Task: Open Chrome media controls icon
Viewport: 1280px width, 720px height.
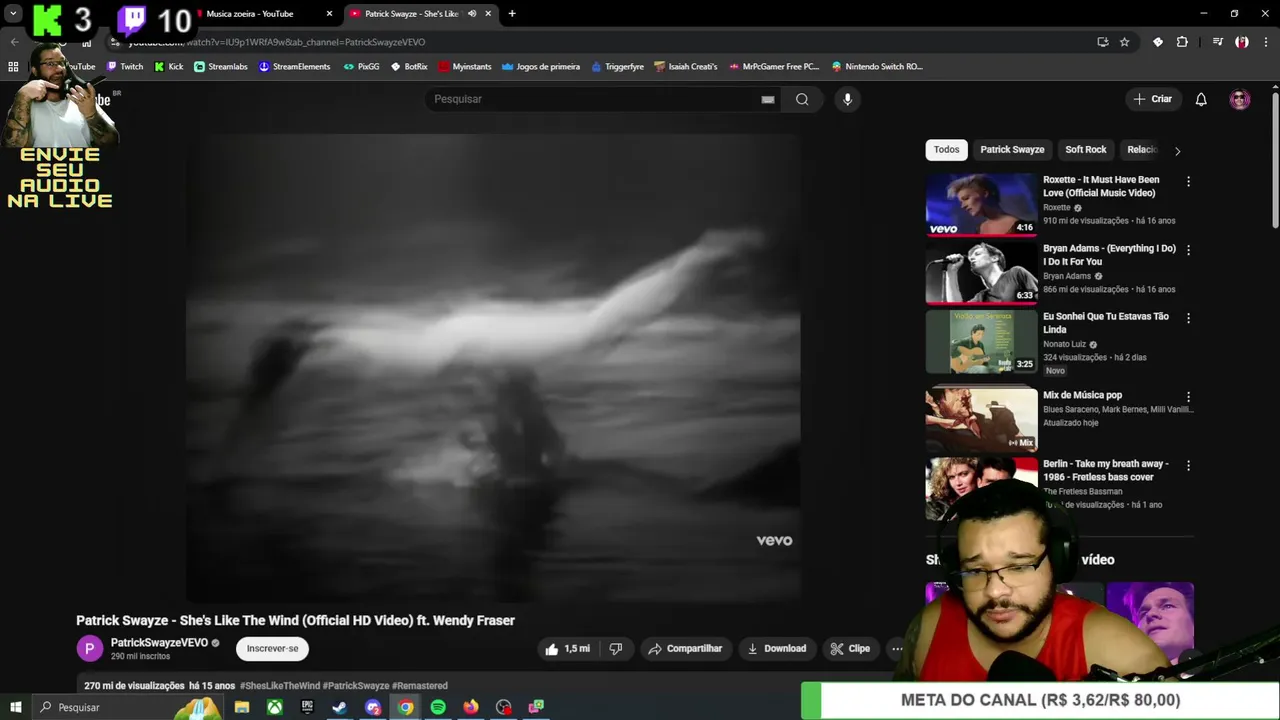Action: (1217, 42)
